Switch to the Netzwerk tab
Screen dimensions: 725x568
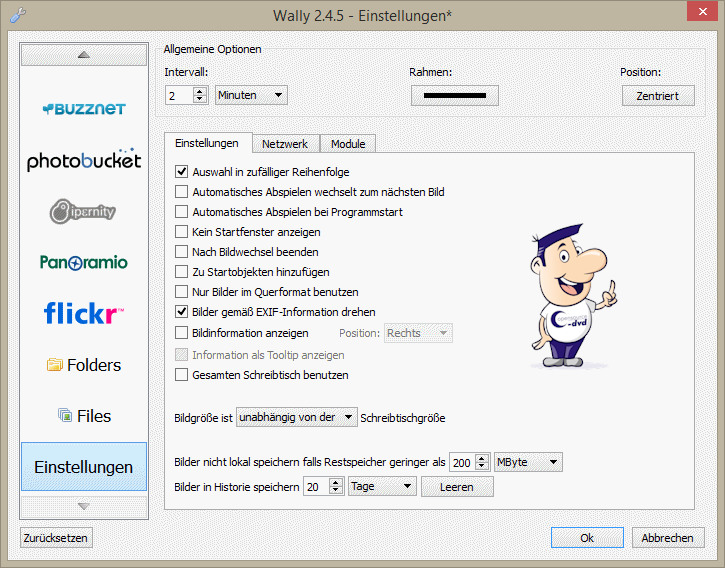[285, 144]
